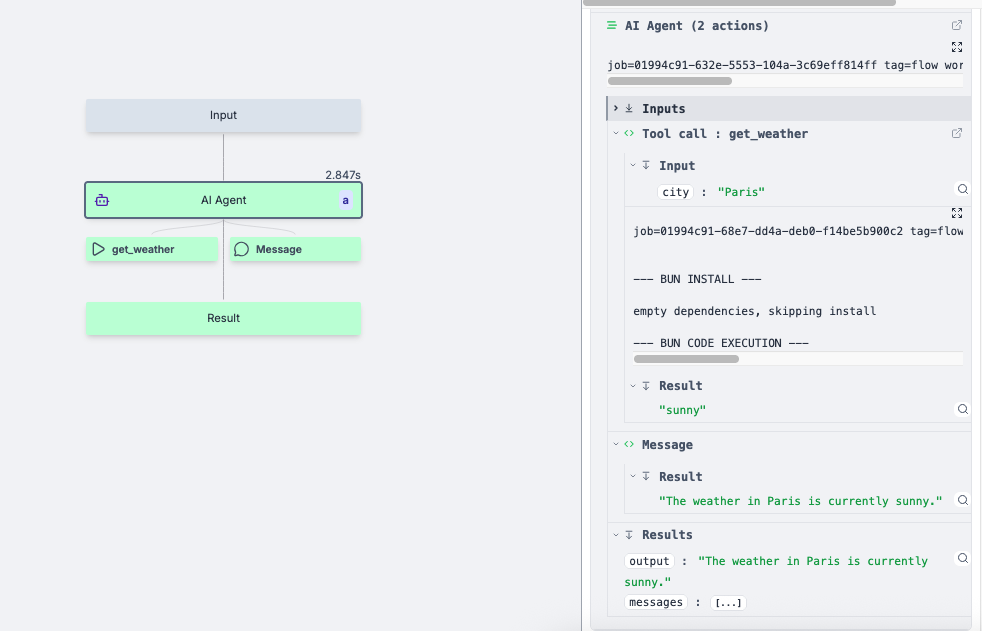
Task: Click the output badge under Results
Action: coord(649,561)
